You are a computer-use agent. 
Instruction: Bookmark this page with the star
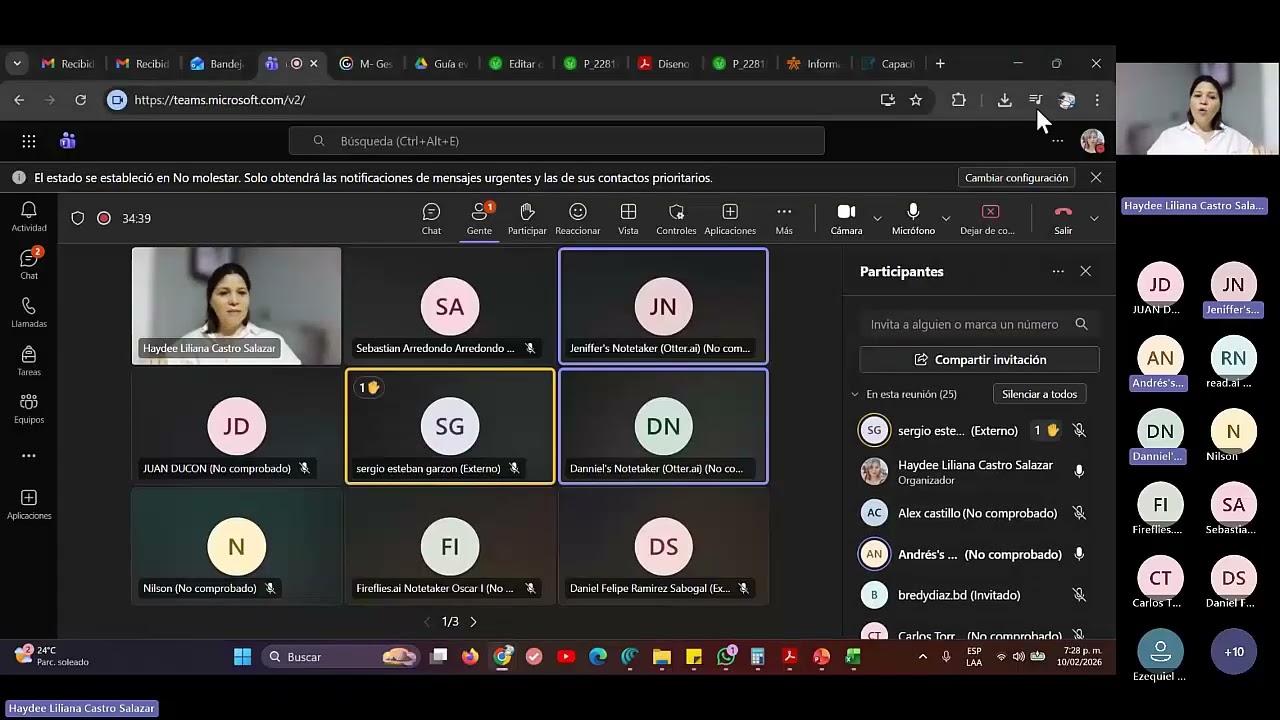pos(916,100)
